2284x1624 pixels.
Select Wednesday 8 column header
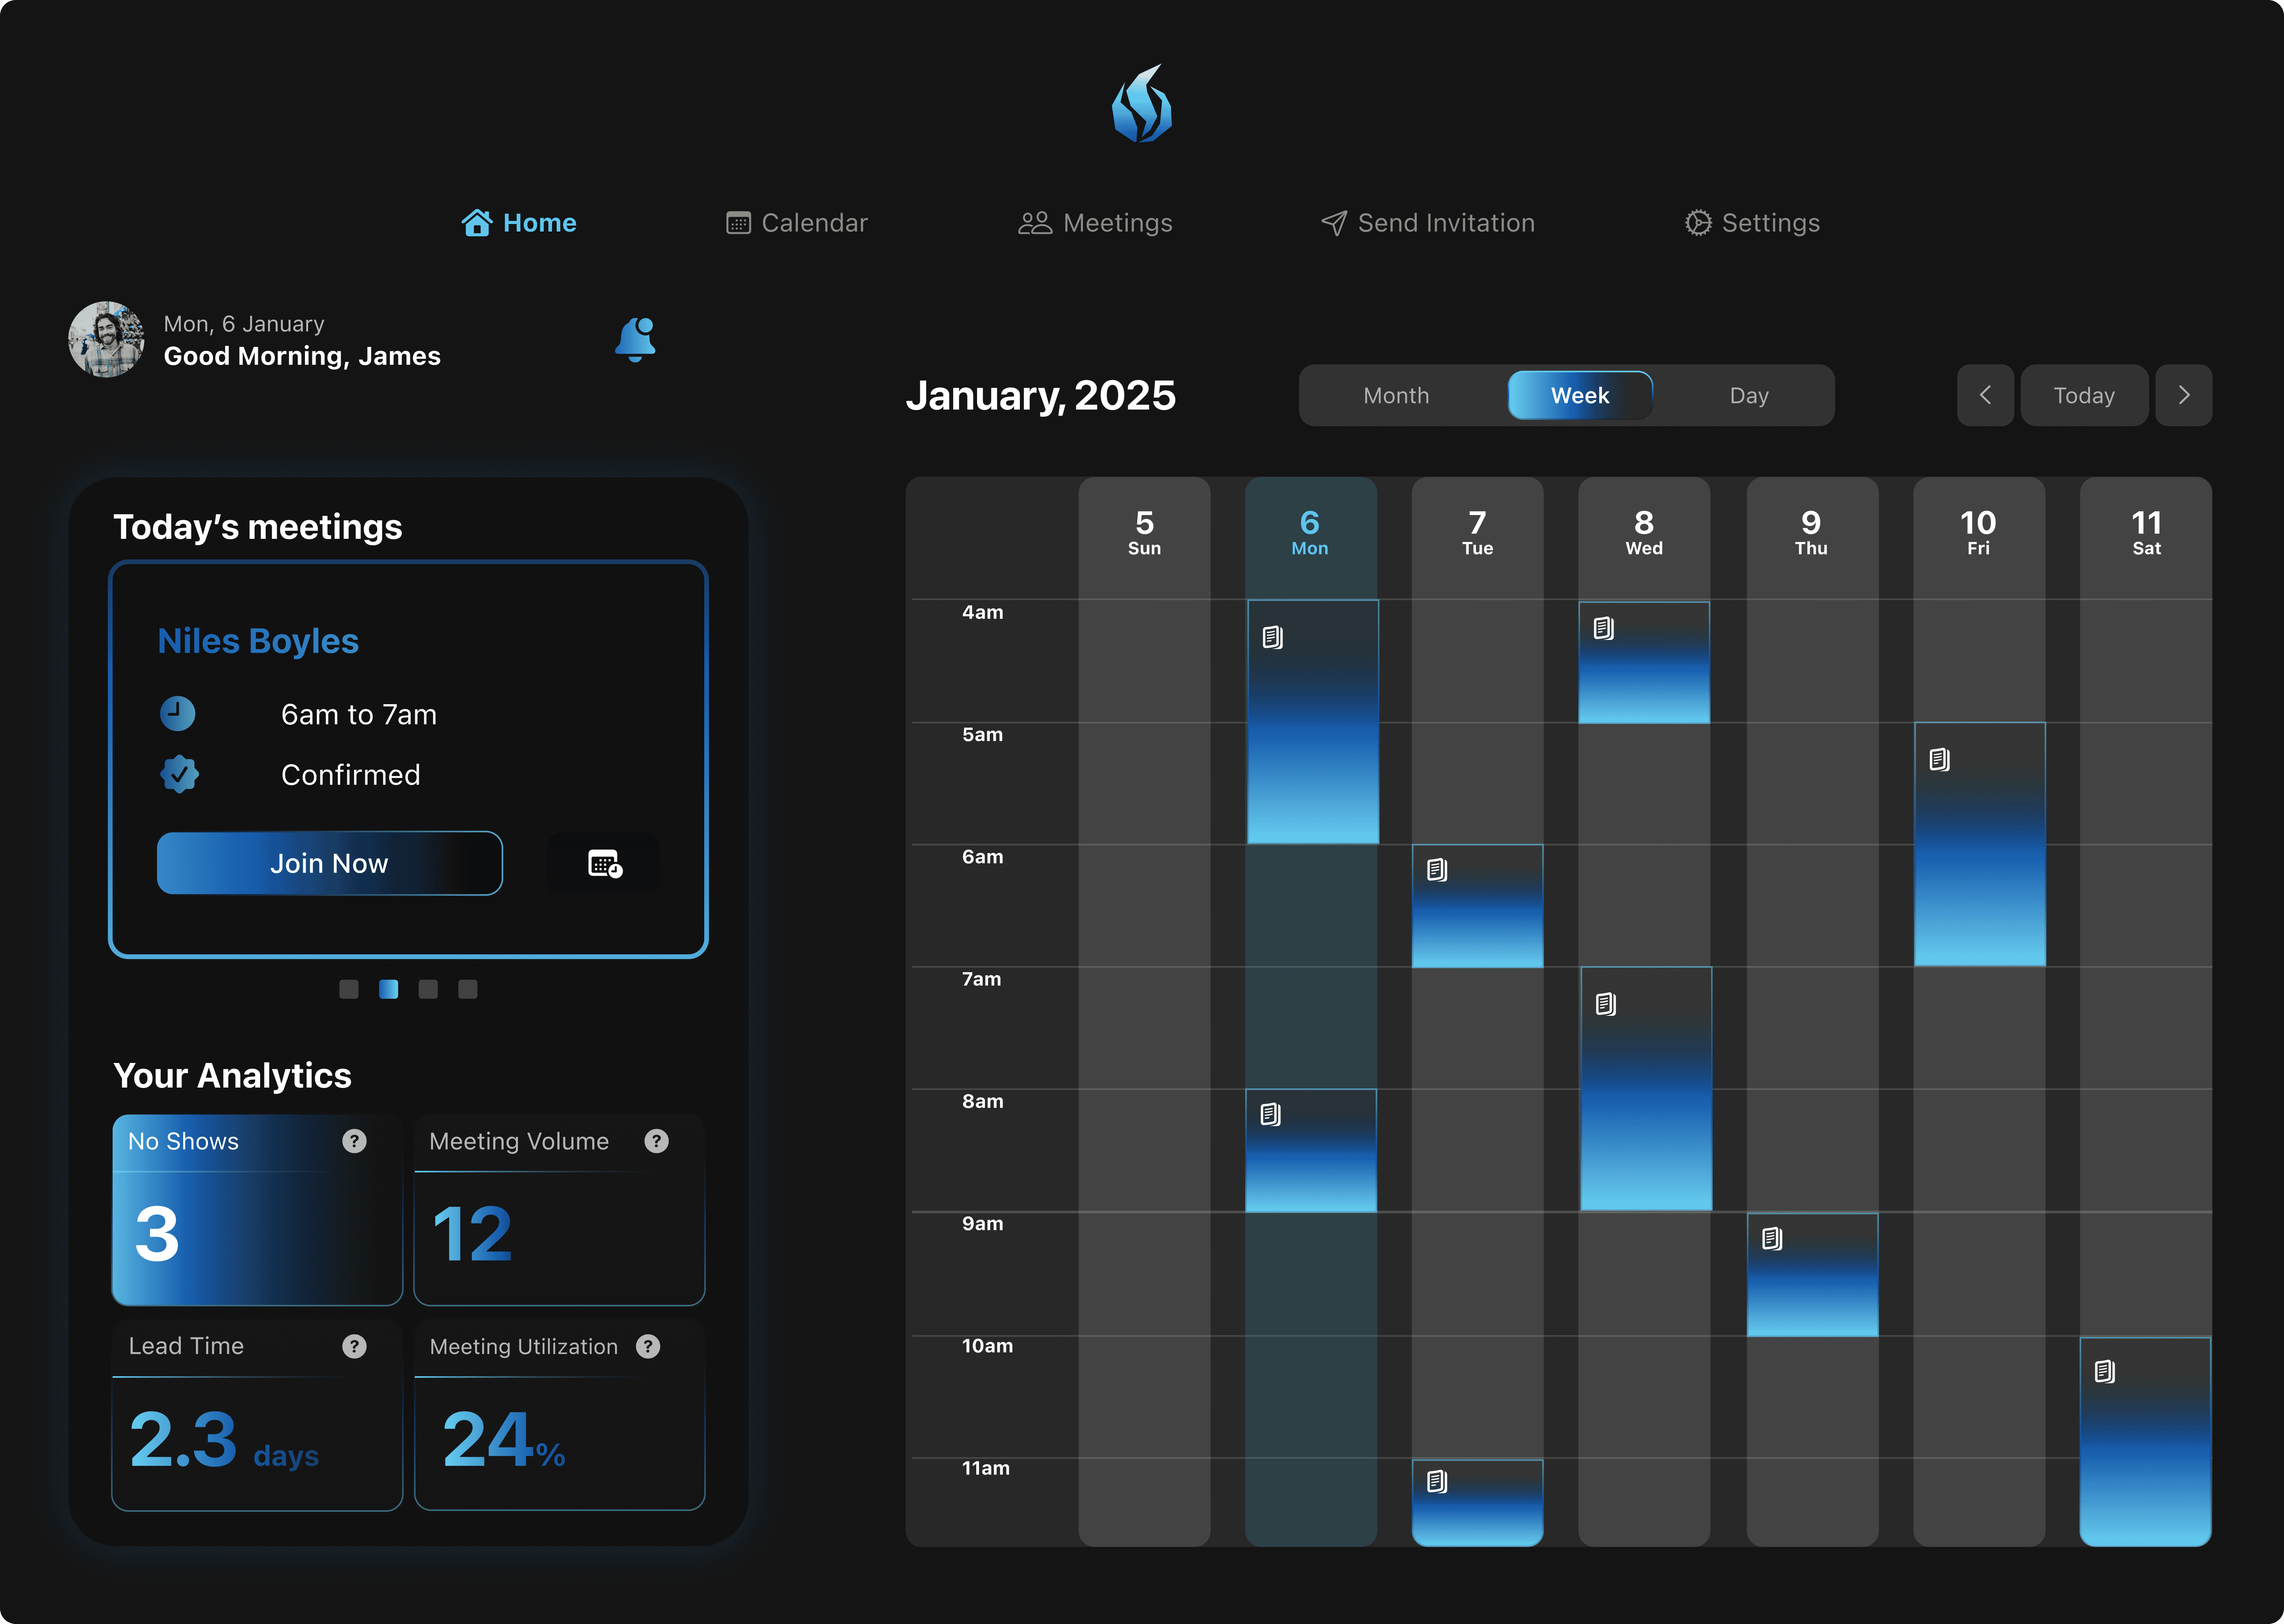point(1644,533)
